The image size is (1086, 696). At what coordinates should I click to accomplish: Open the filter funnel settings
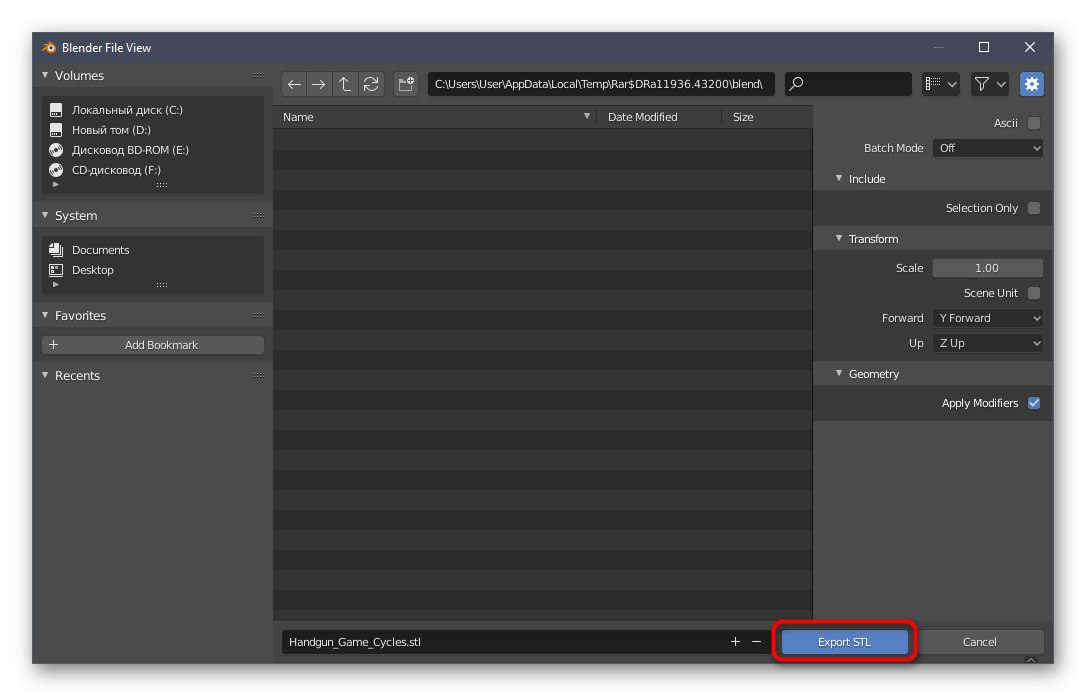[x=981, y=84]
